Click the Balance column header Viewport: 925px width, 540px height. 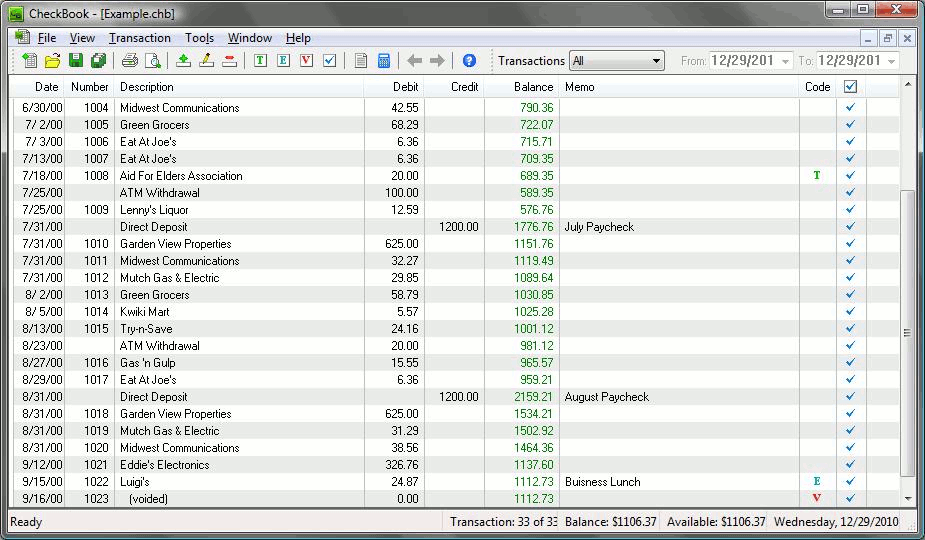[x=521, y=87]
